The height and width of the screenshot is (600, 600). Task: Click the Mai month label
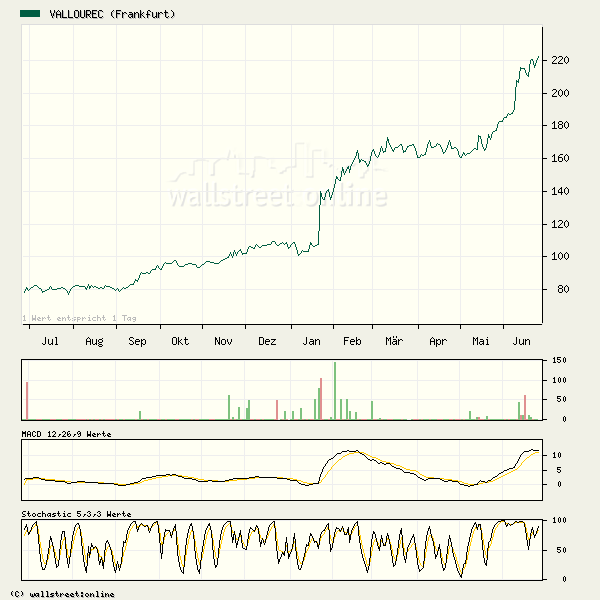(481, 341)
